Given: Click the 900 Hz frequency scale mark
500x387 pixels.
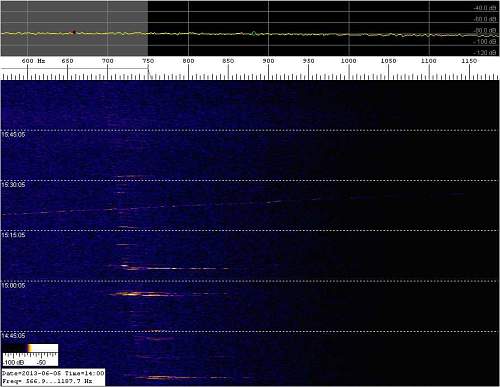Looking at the screenshot, I should [268, 61].
